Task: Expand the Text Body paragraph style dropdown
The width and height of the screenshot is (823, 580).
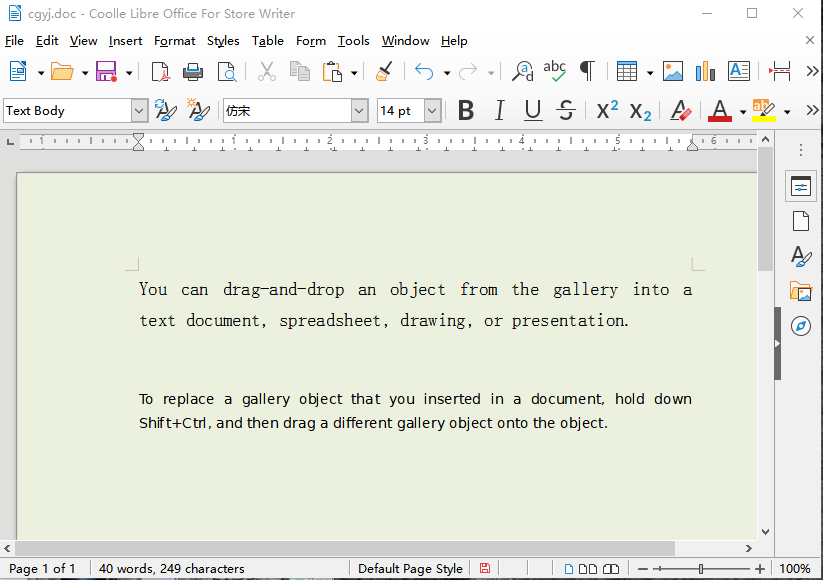Action: (139, 111)
